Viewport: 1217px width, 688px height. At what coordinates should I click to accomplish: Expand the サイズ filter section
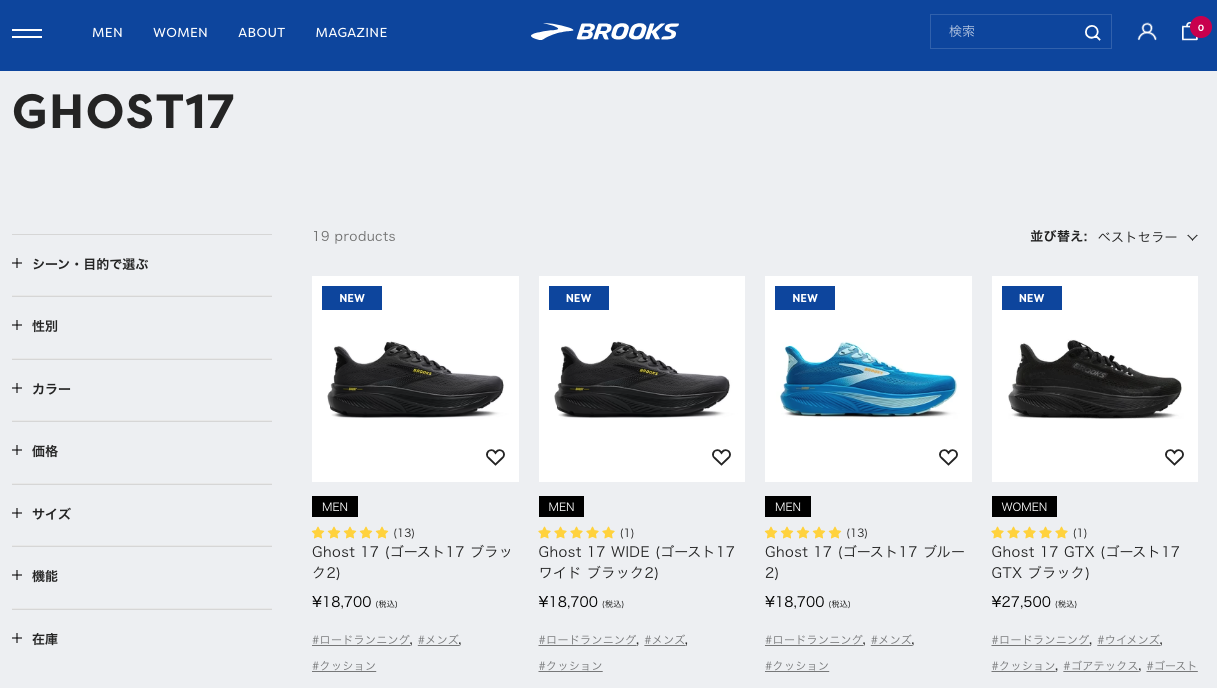point(51,514)
